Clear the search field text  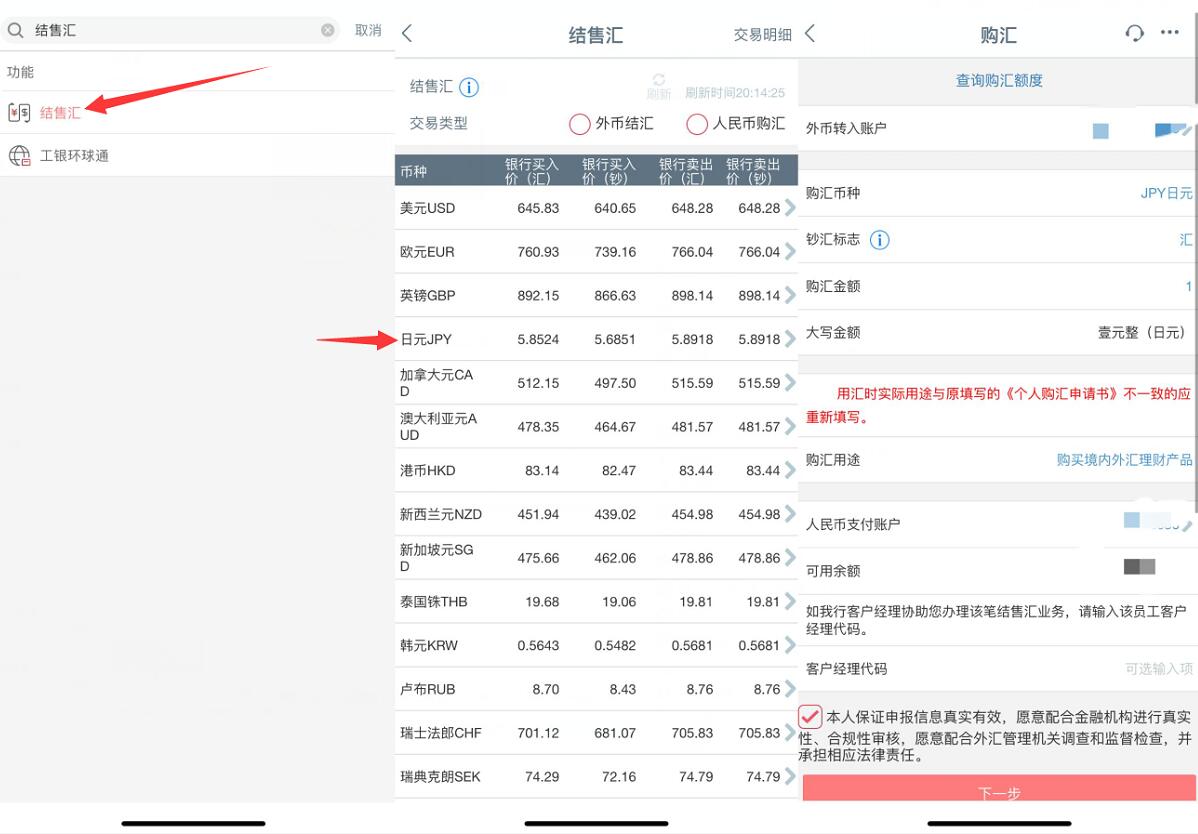[328, 30]
